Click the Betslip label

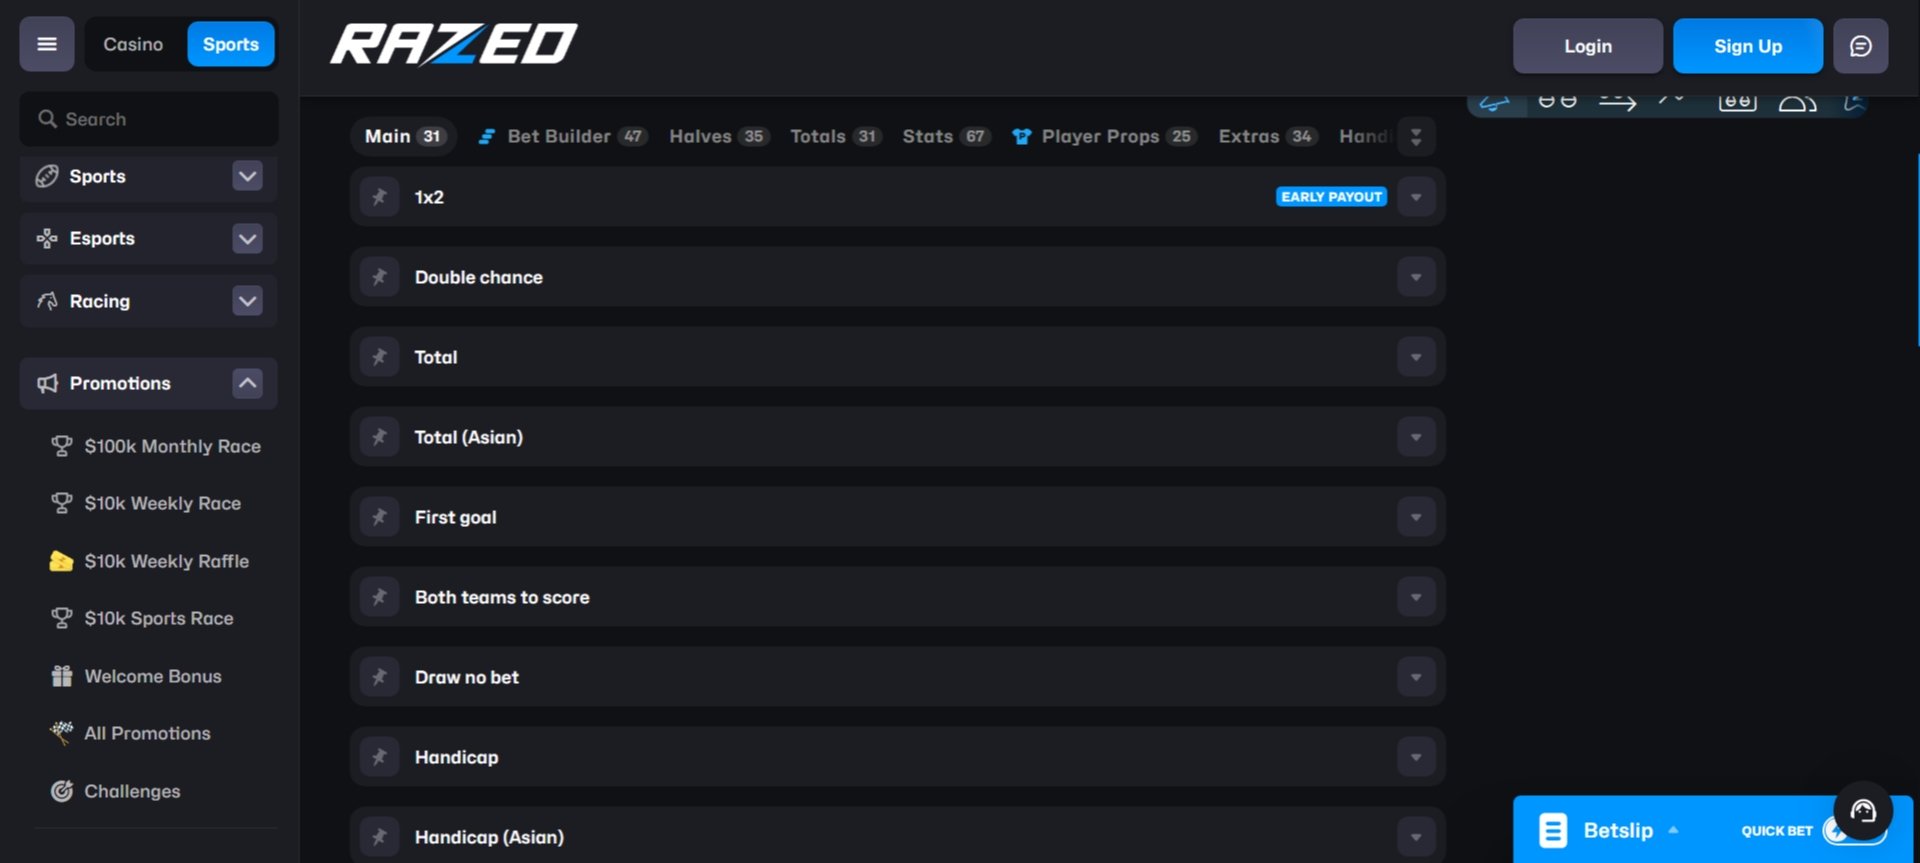click(x=1618, y=830)
